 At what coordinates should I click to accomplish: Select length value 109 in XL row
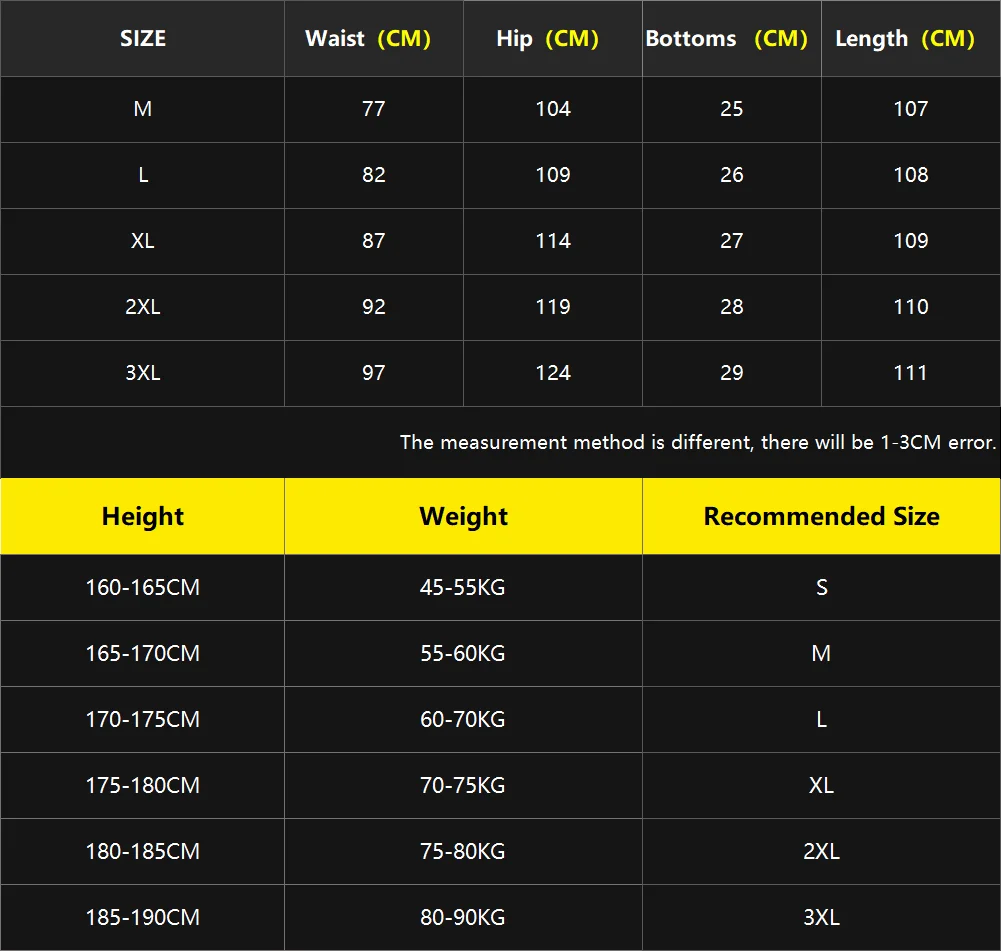click(x=911, y=241)
